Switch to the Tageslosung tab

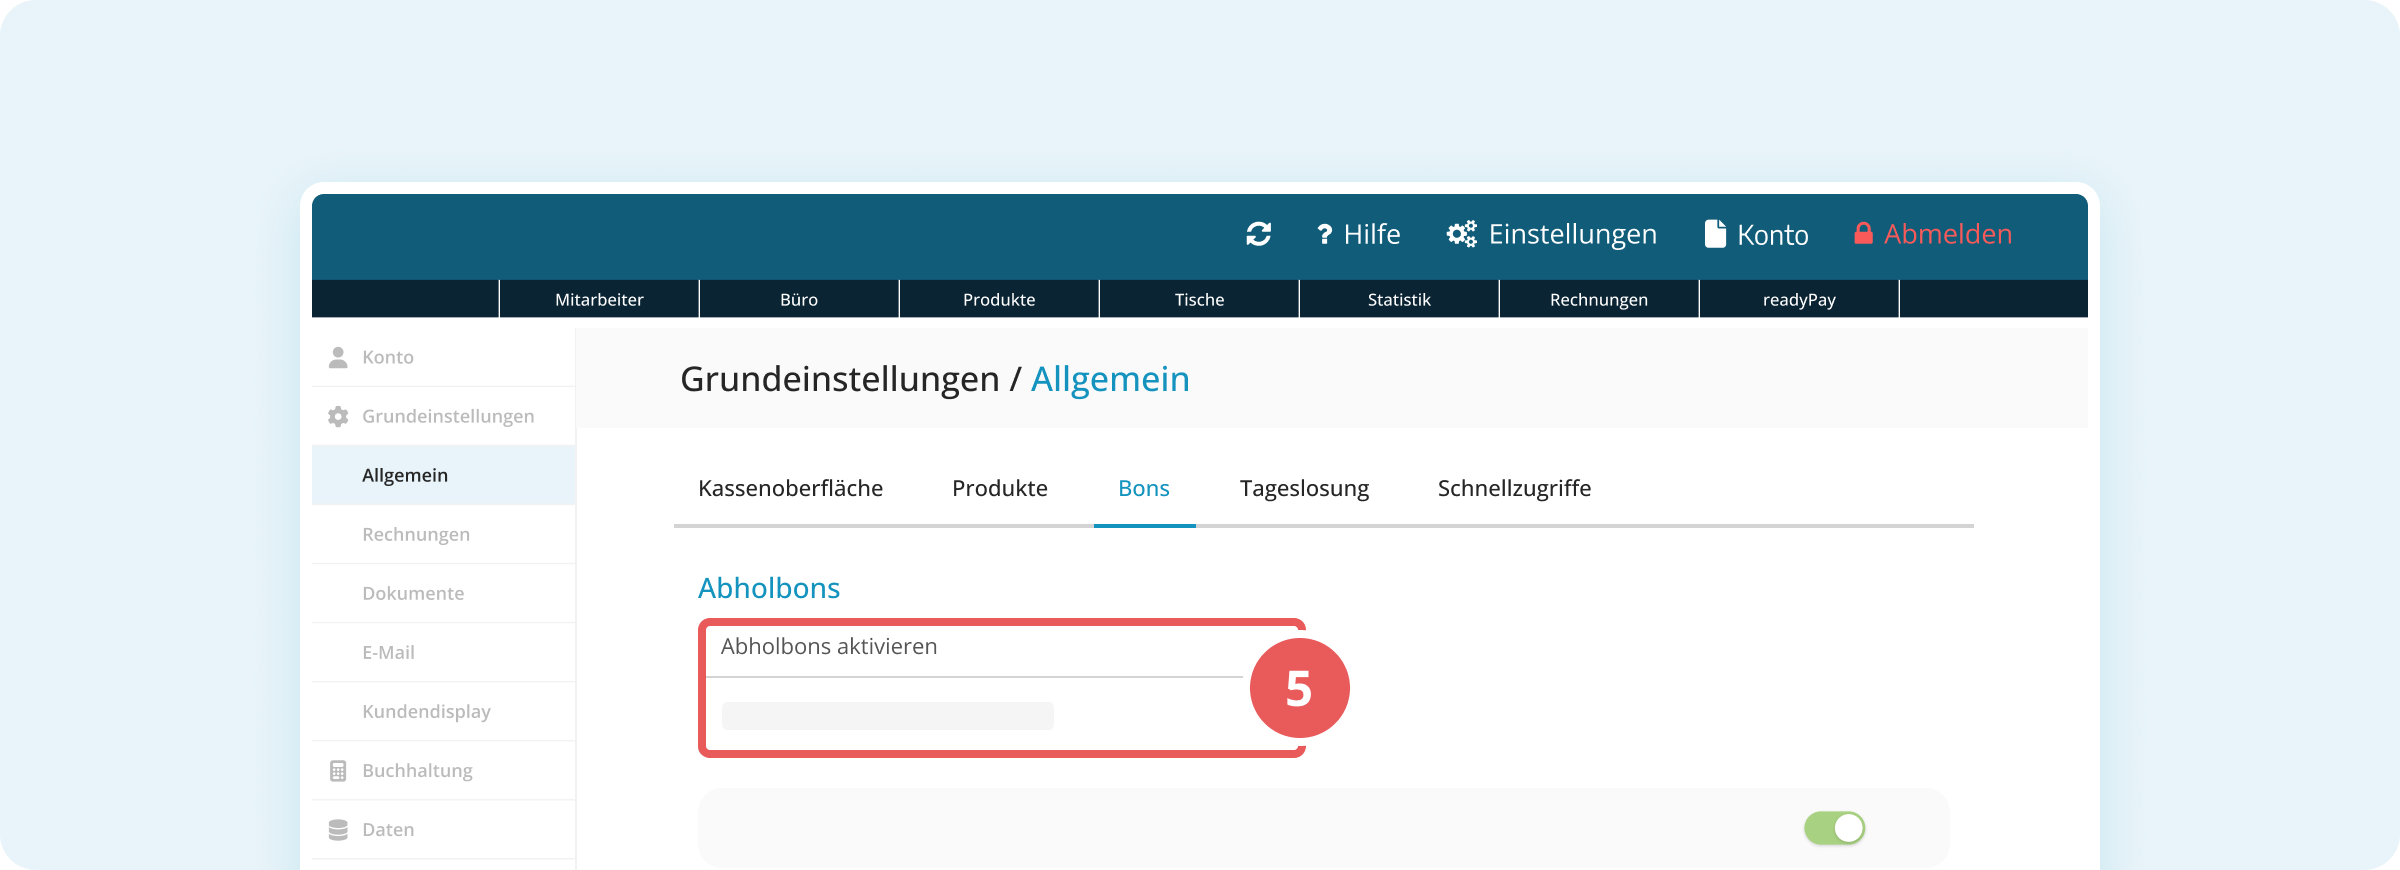click(x=1304, y=488)
